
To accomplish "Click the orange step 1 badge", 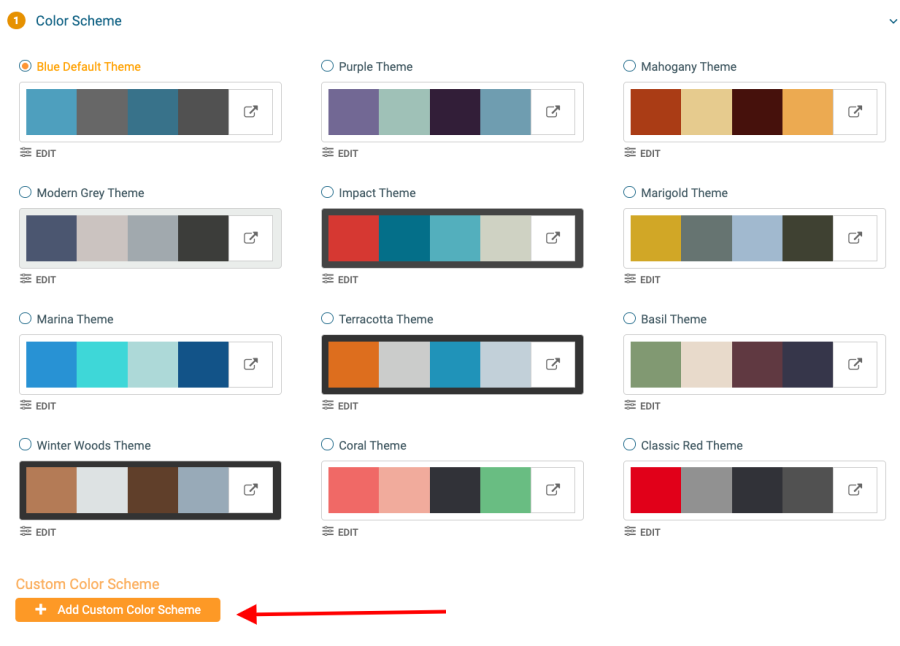I will click(16, 21).
